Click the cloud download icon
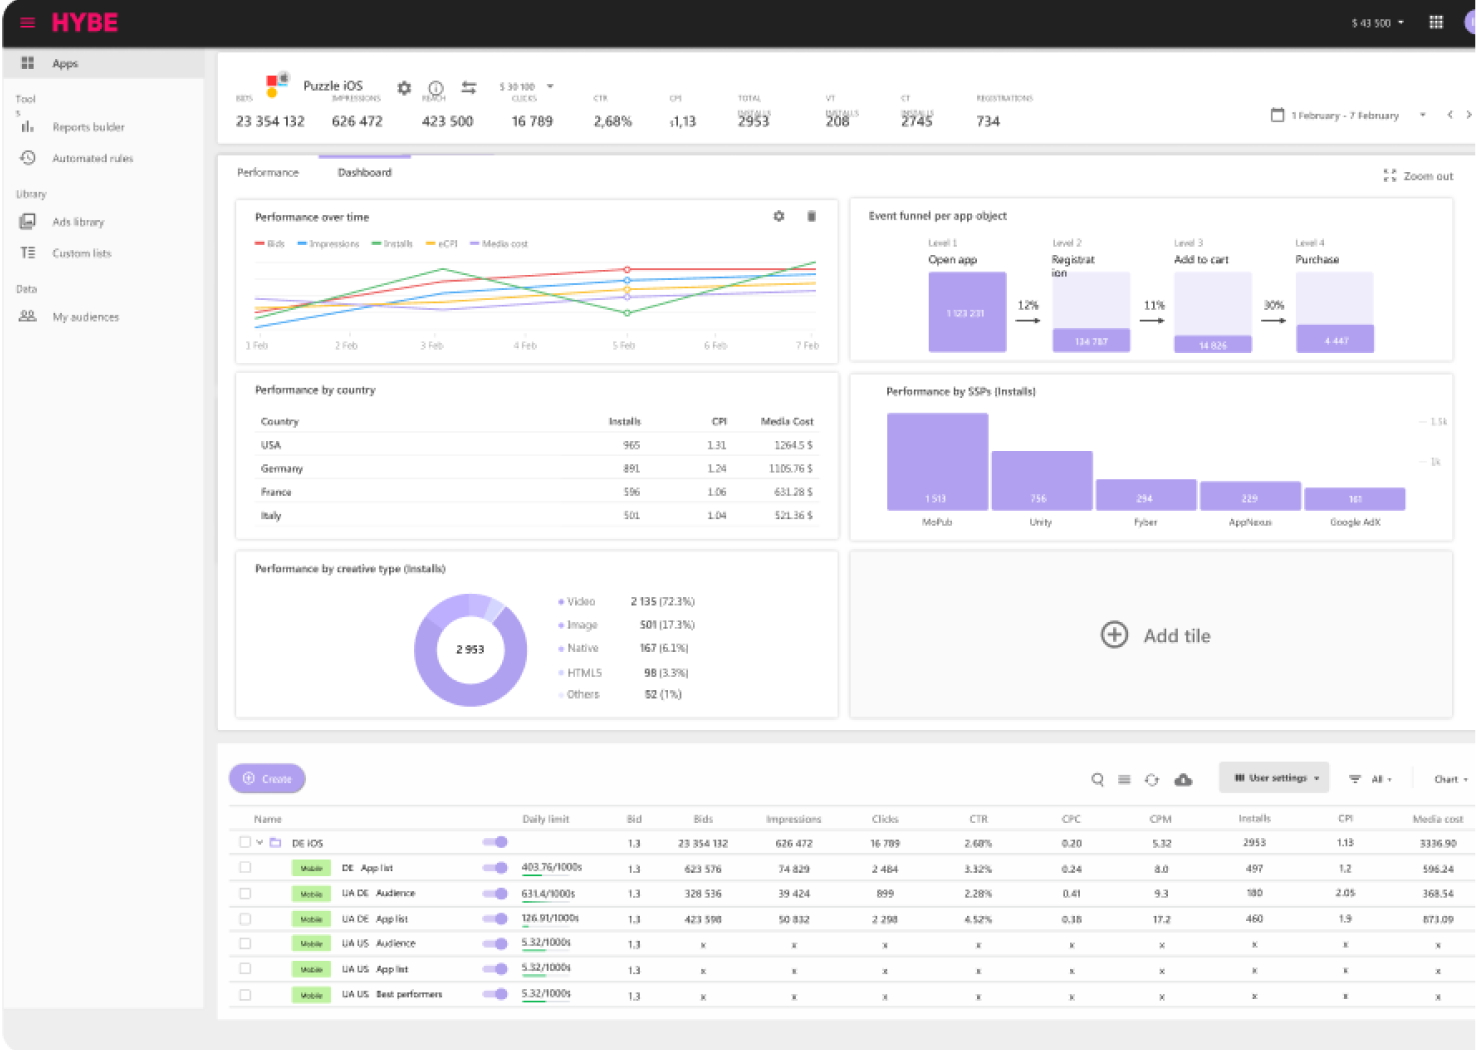The width and height of the screenshot is (1476, 1050). pos(1183,779)
